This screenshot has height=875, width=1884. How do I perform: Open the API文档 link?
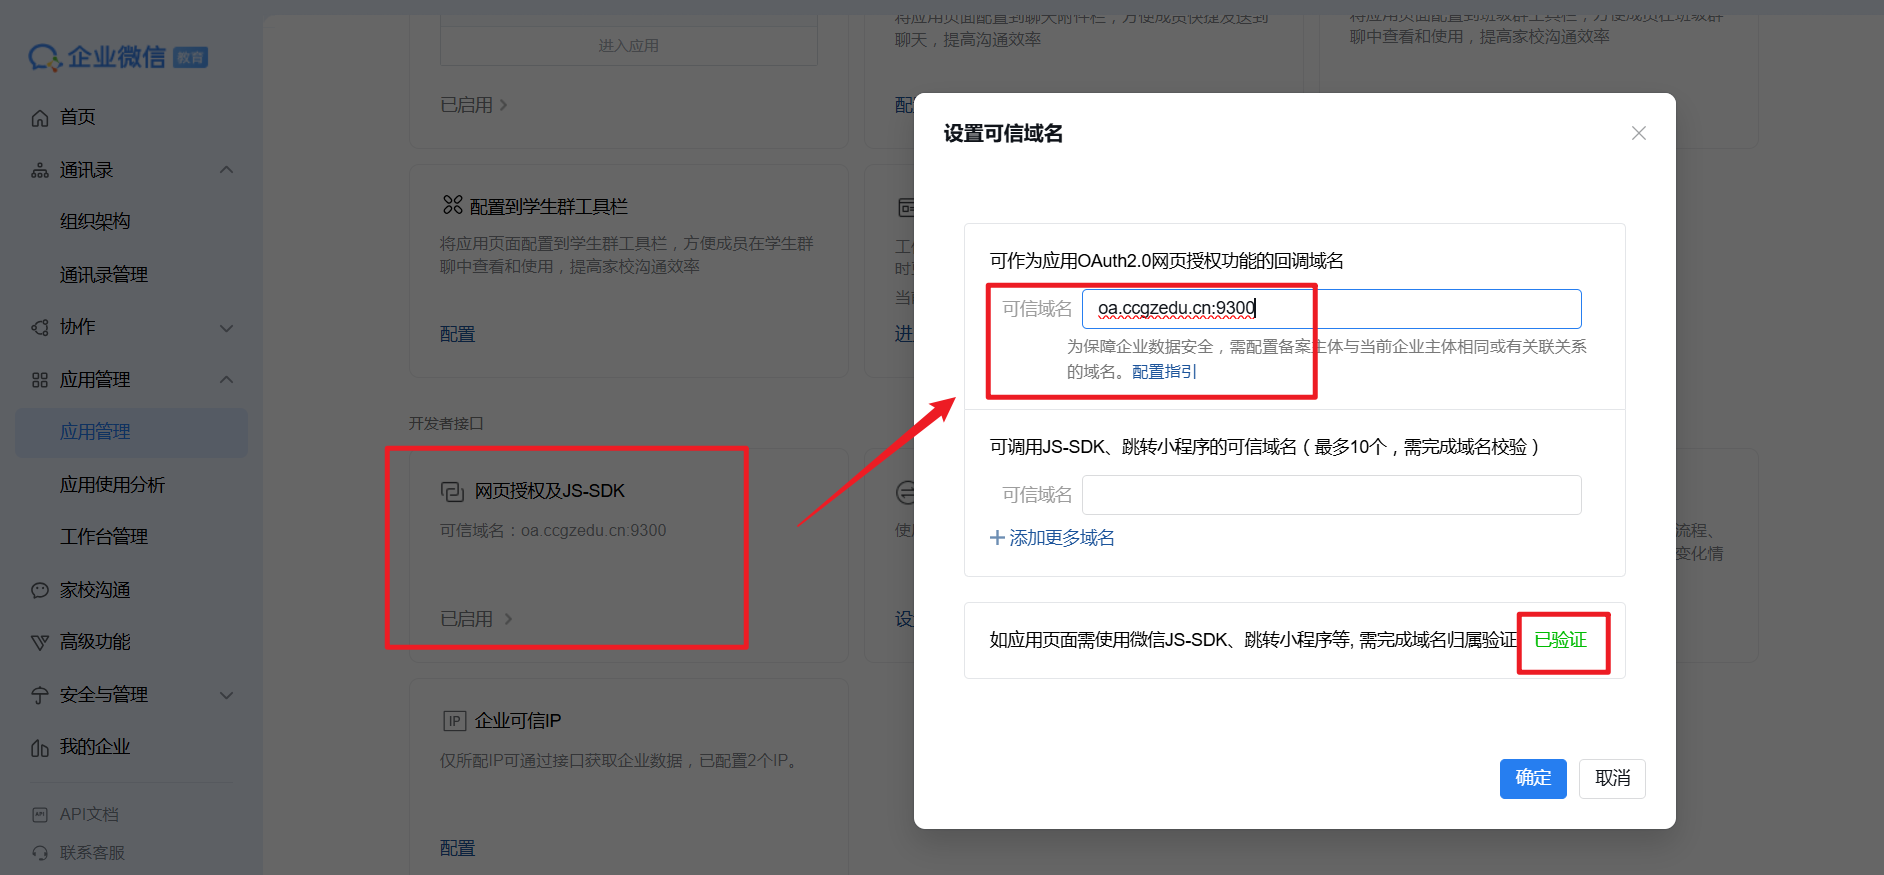[89, 815]
